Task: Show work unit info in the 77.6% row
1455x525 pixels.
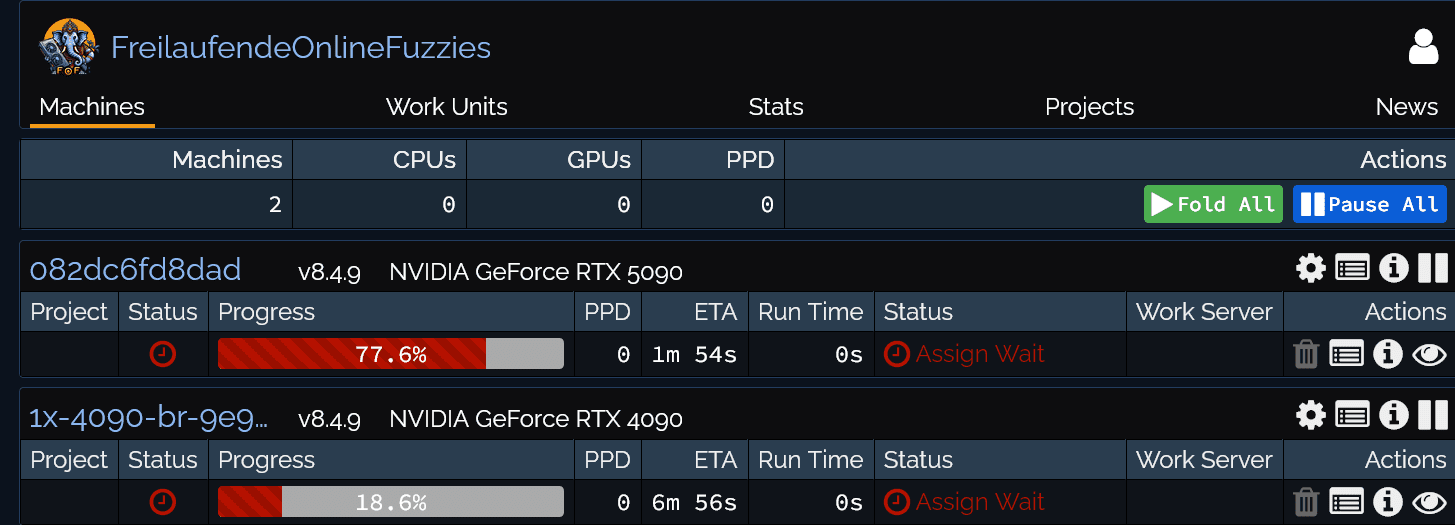Action: (1387, 354)
